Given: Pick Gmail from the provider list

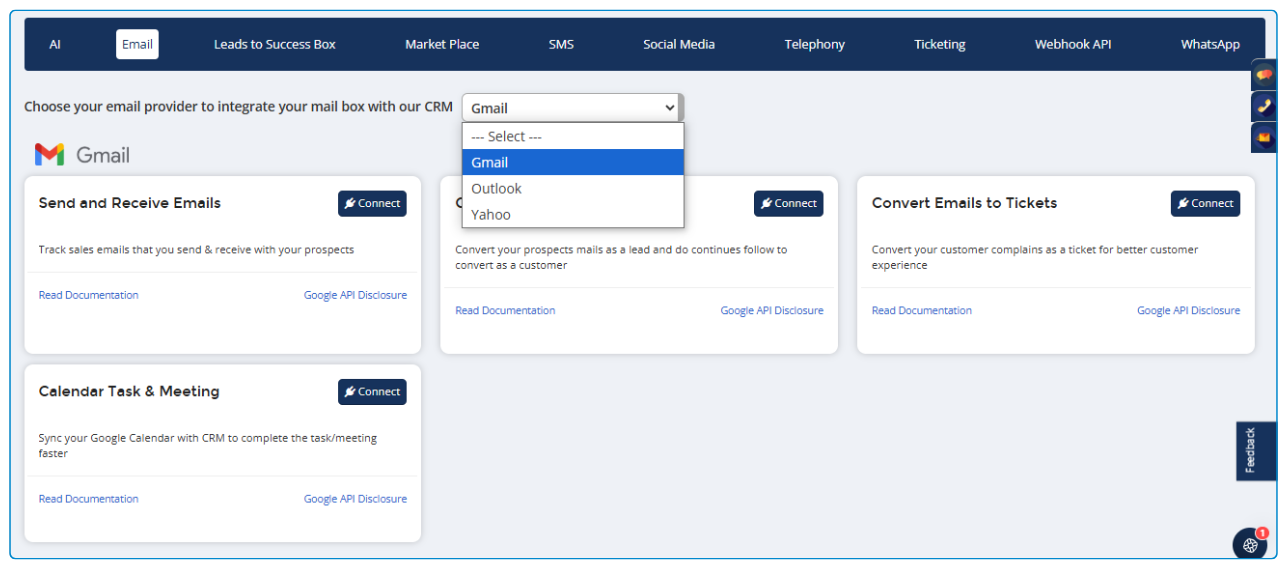Looking at the screenshot, I should 573,162.
